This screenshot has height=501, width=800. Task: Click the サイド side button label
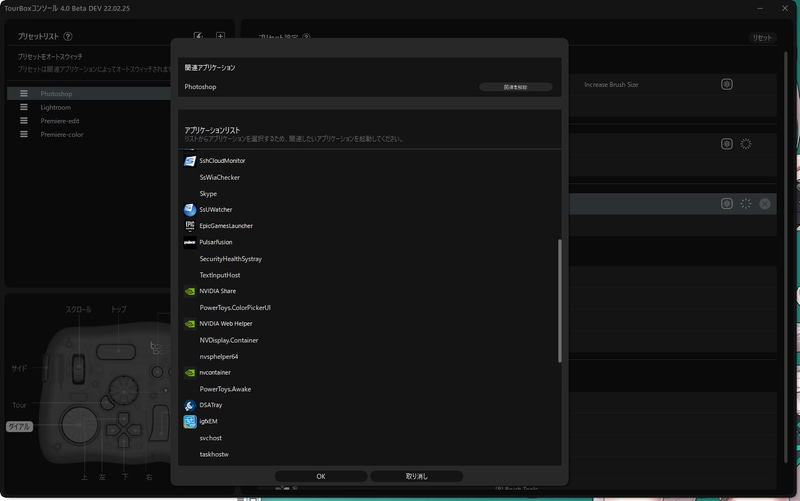19,368
